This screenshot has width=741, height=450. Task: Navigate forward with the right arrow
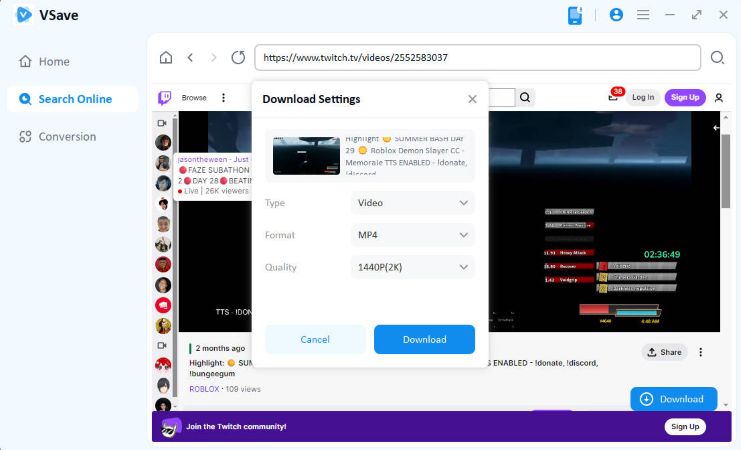214,58
